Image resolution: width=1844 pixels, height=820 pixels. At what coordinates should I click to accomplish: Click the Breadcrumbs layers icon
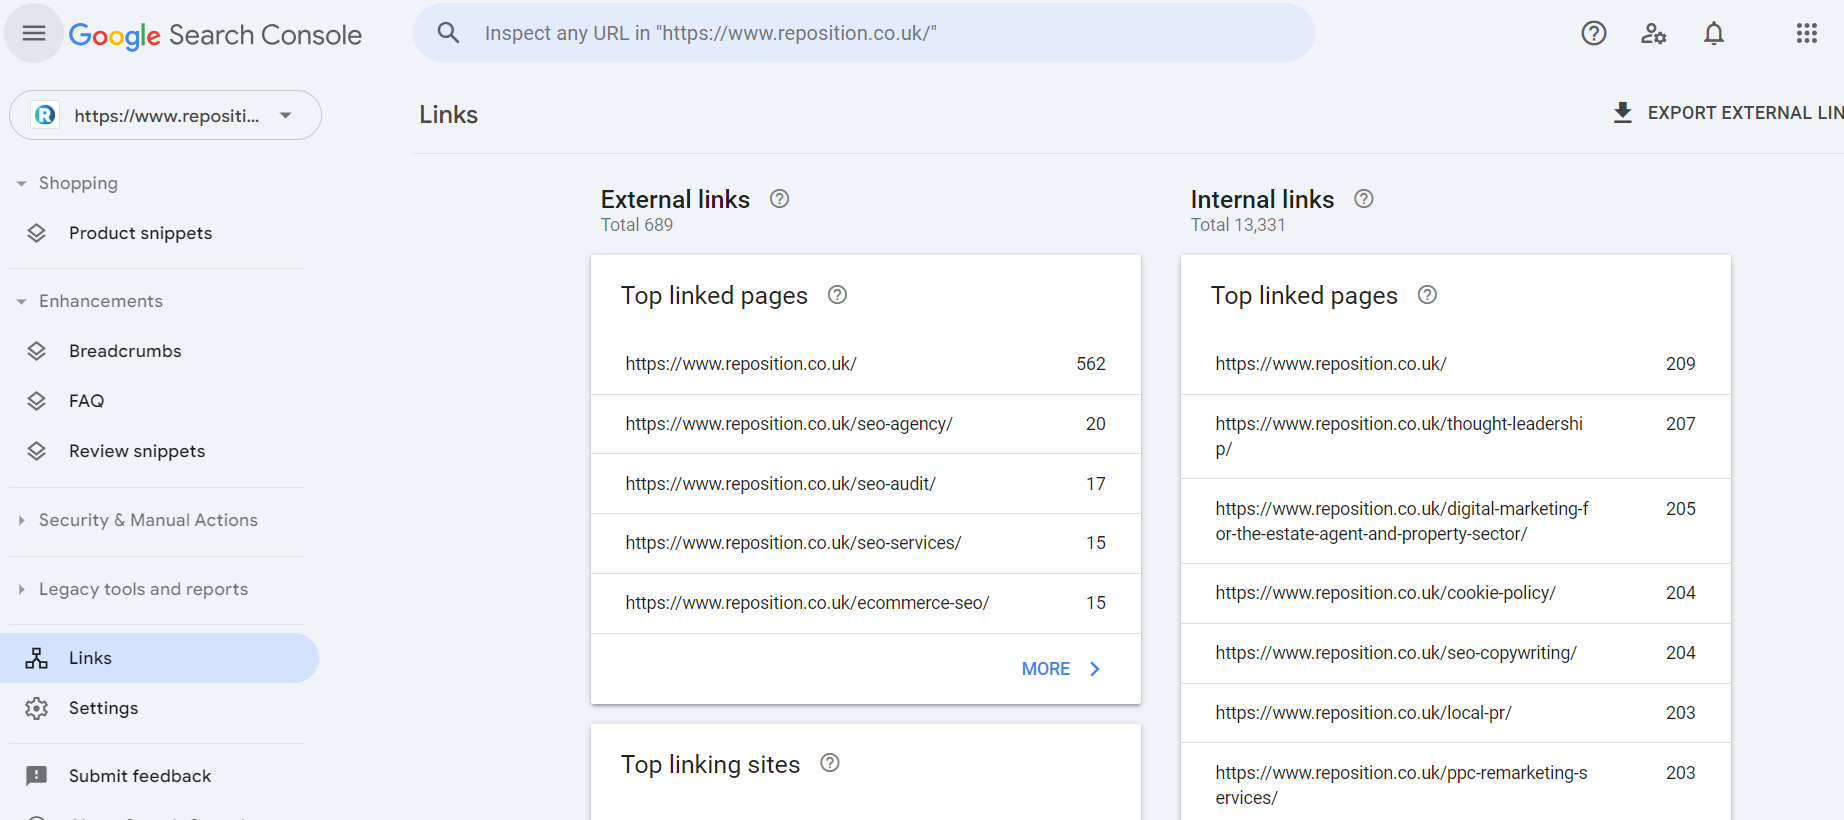tap(37, 351)
